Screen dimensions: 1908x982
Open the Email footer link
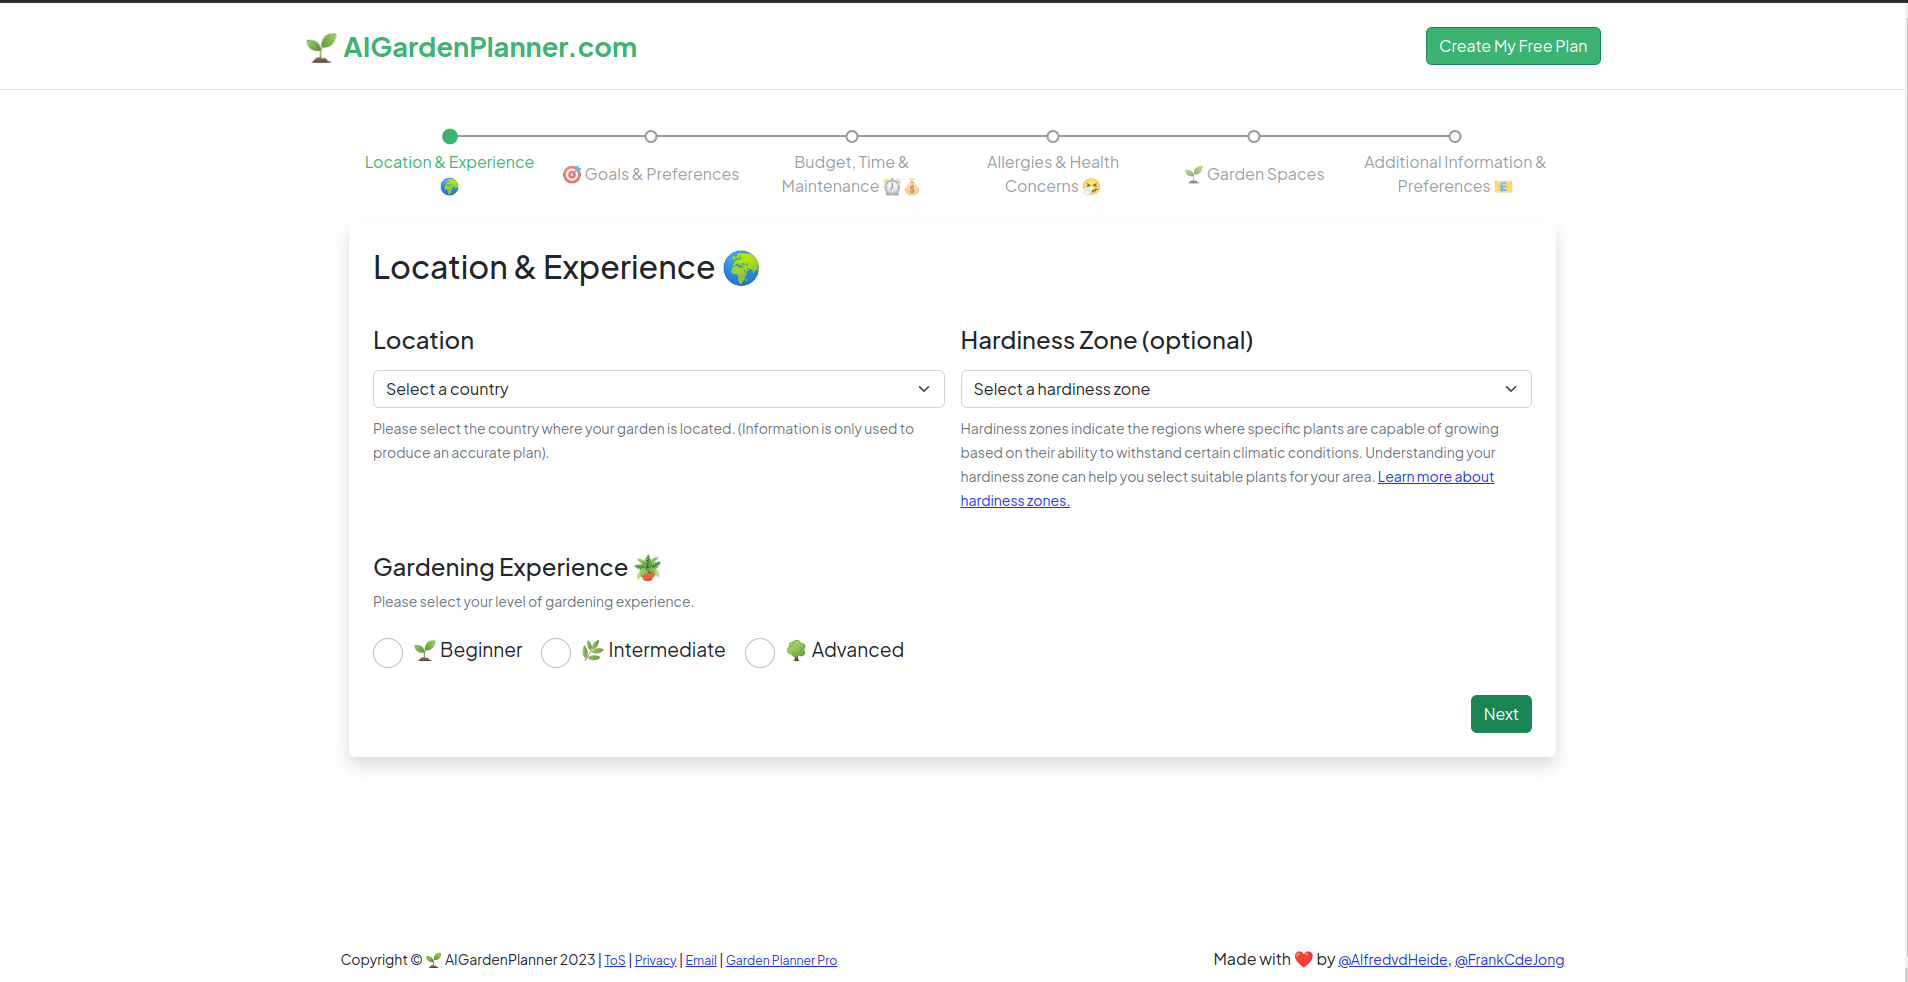[x=701, y=960]
